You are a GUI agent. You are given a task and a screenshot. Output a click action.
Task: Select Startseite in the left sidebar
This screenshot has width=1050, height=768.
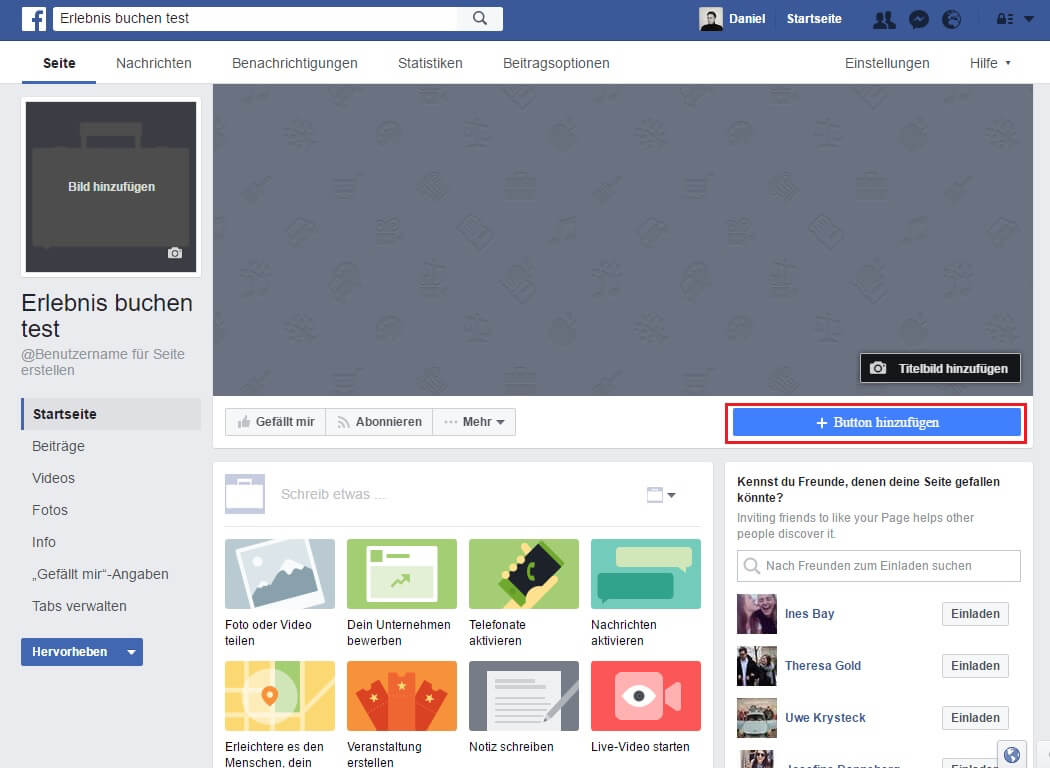pyautogui.click(x=111, y=414)
